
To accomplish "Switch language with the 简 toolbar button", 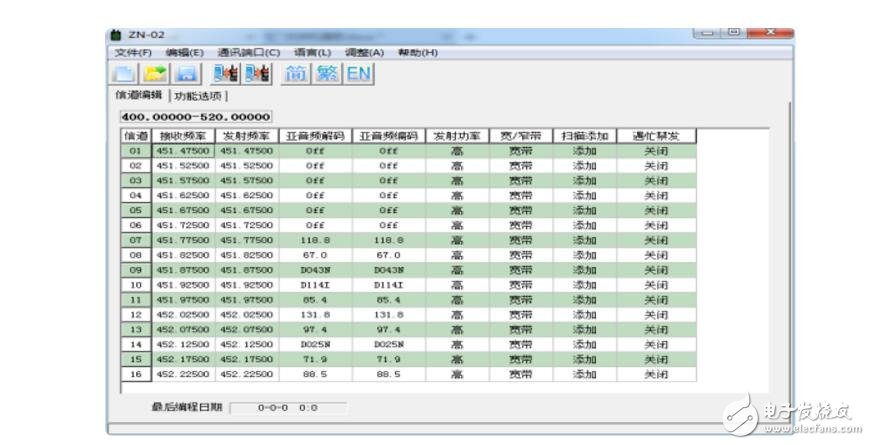I will coord(297,73).
